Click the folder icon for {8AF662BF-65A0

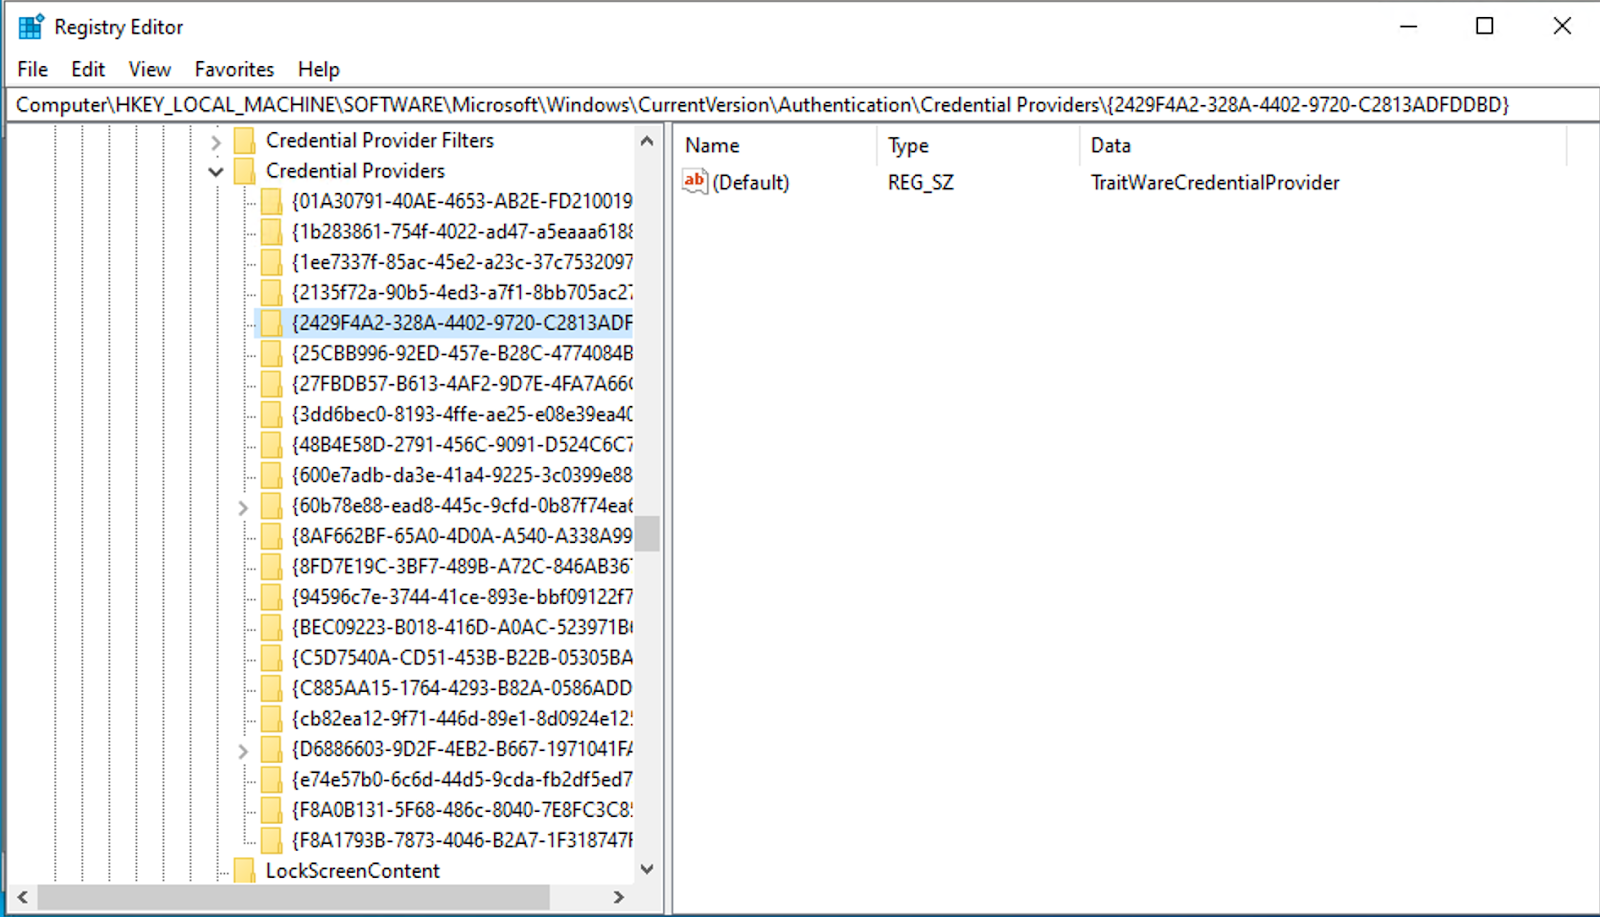(x=271, y=536)
